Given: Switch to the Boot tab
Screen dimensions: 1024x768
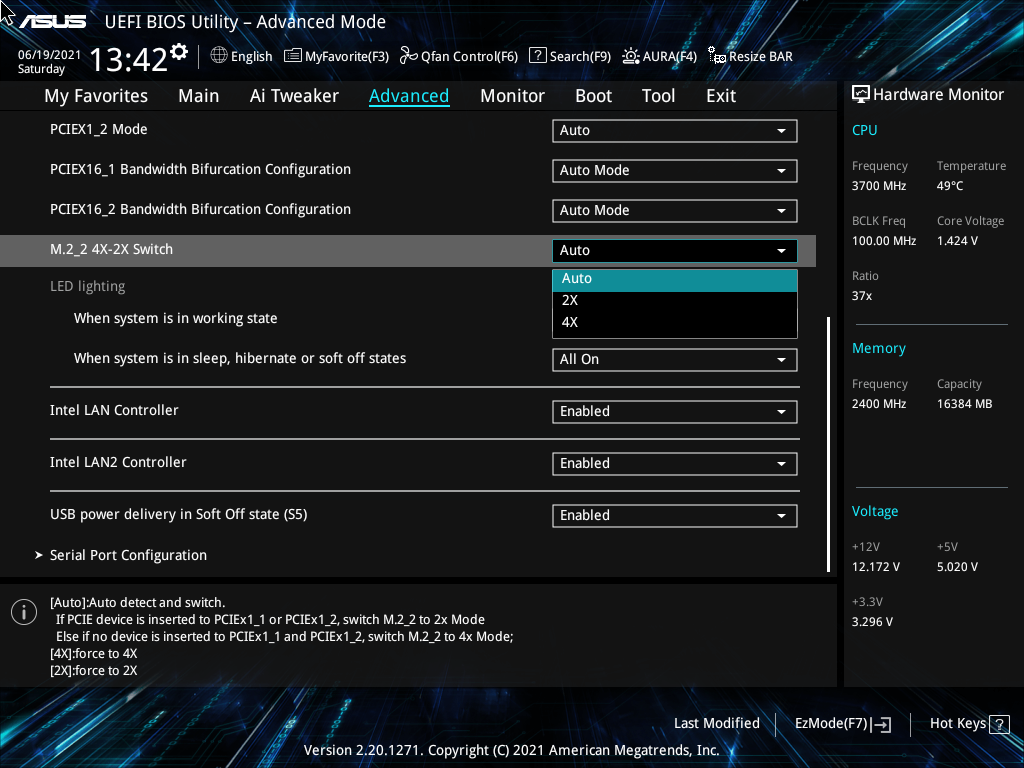Looking at the screenshot, I should pyautogui.click(x=593, y=95).
